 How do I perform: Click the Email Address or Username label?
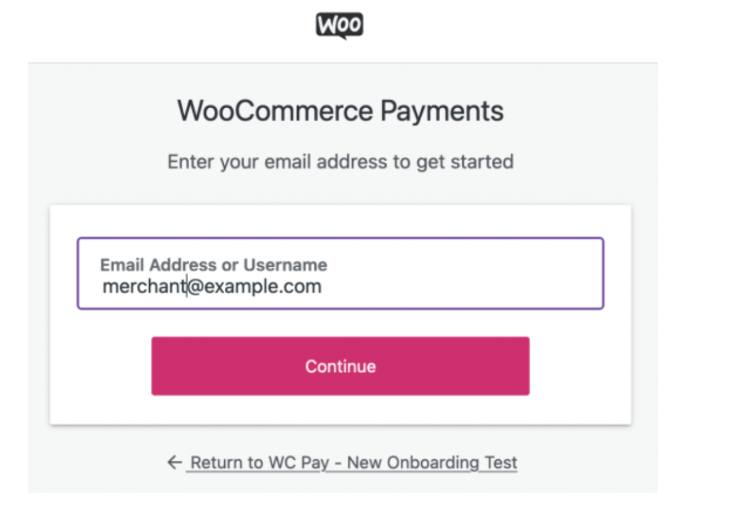pyautogui.click(x=214, y=265)
